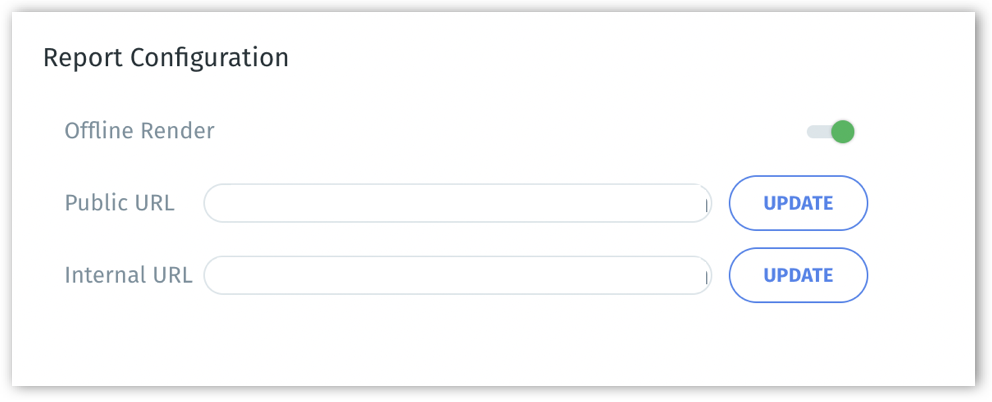992x402 pixels.
Task: Disable offline rendering with the green switch
Action: tap(832, 131)
